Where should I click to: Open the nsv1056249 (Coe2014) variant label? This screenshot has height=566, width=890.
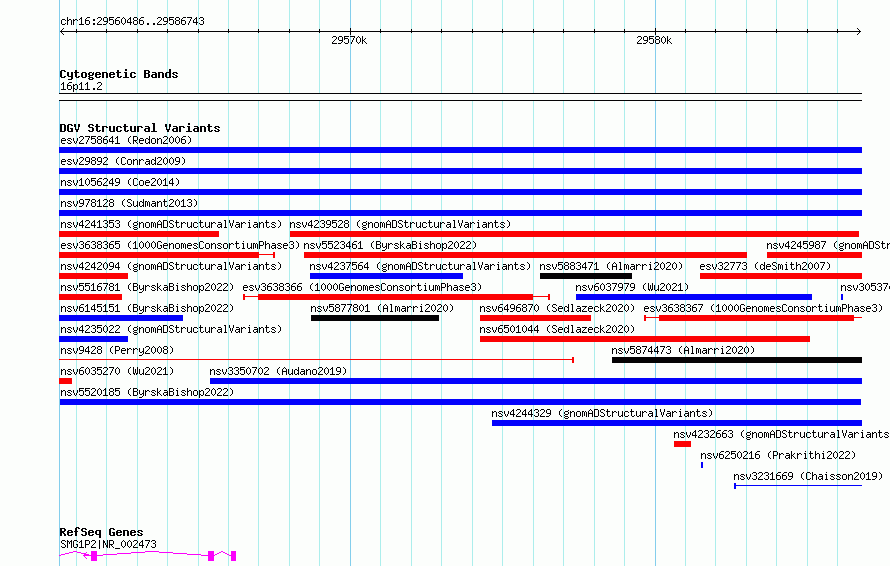(x=120, y=182)
